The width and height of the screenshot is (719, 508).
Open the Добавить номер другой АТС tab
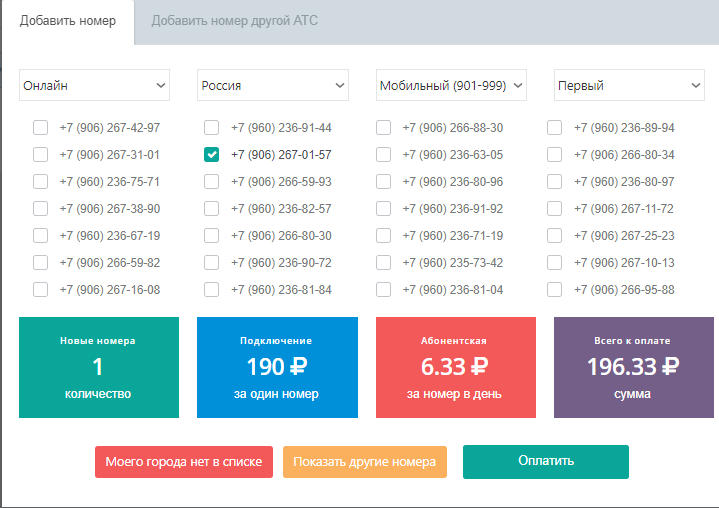click(234, 21)
